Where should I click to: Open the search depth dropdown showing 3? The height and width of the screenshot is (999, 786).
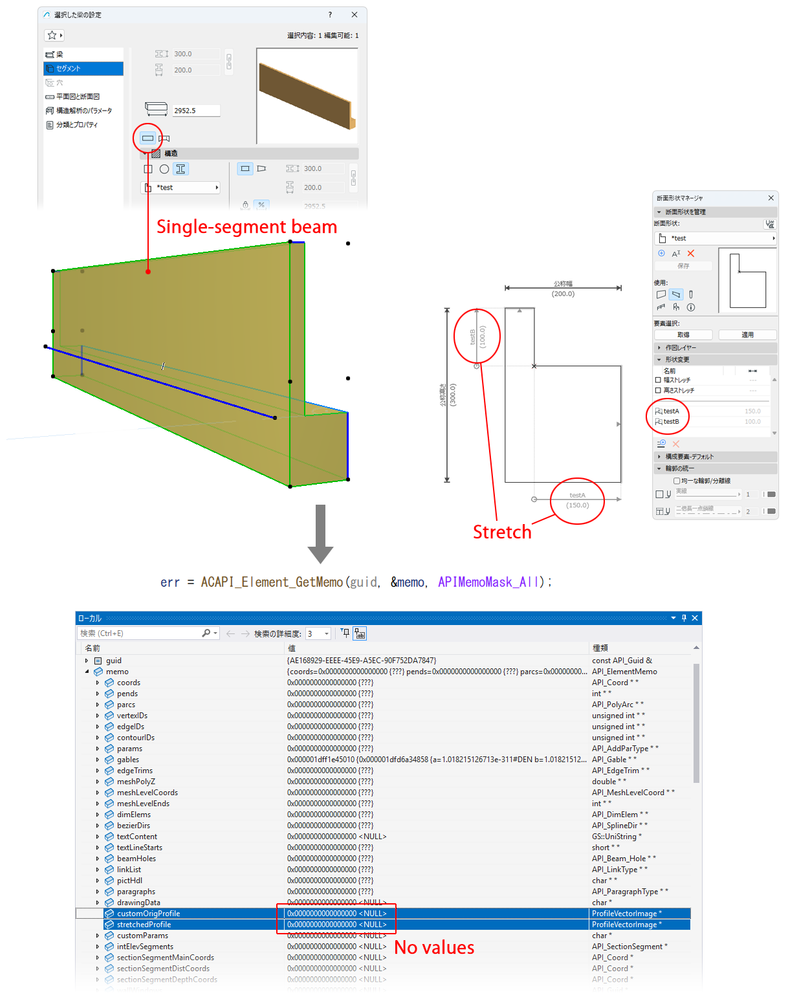318,633
